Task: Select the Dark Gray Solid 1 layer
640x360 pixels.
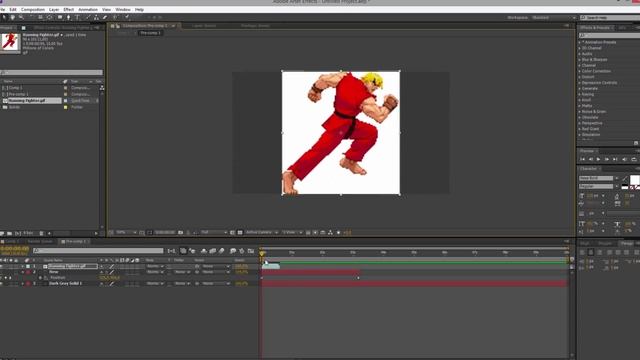Action: tap(66, 283)
